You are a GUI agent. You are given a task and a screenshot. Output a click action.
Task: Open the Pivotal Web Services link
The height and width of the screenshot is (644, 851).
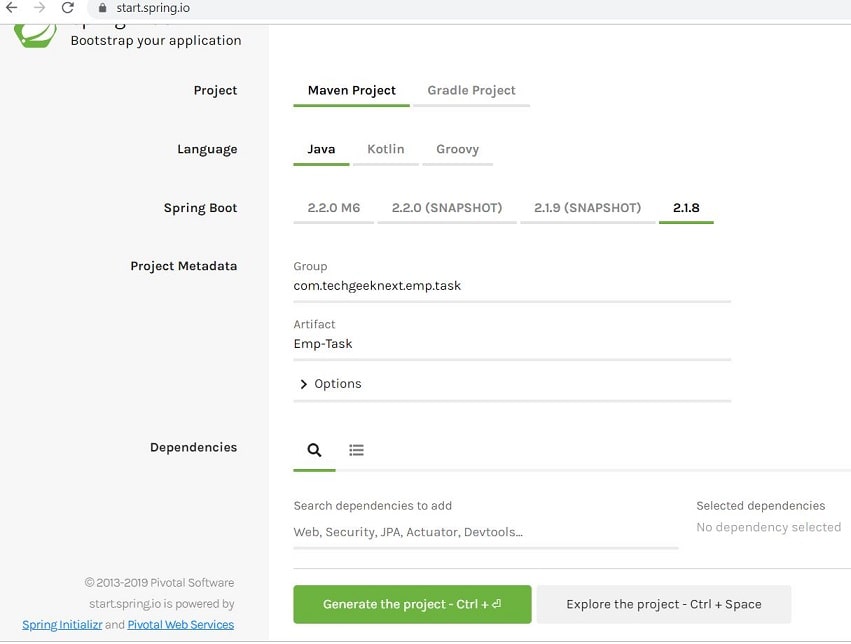pyautogui.click(x=181, y=625)
